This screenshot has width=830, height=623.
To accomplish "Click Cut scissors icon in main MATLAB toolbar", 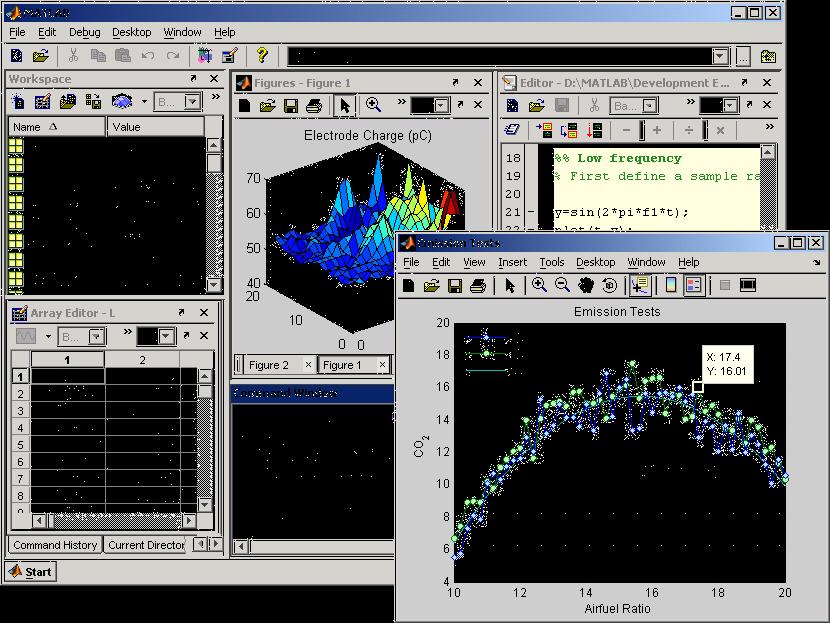I will (73, 55).
